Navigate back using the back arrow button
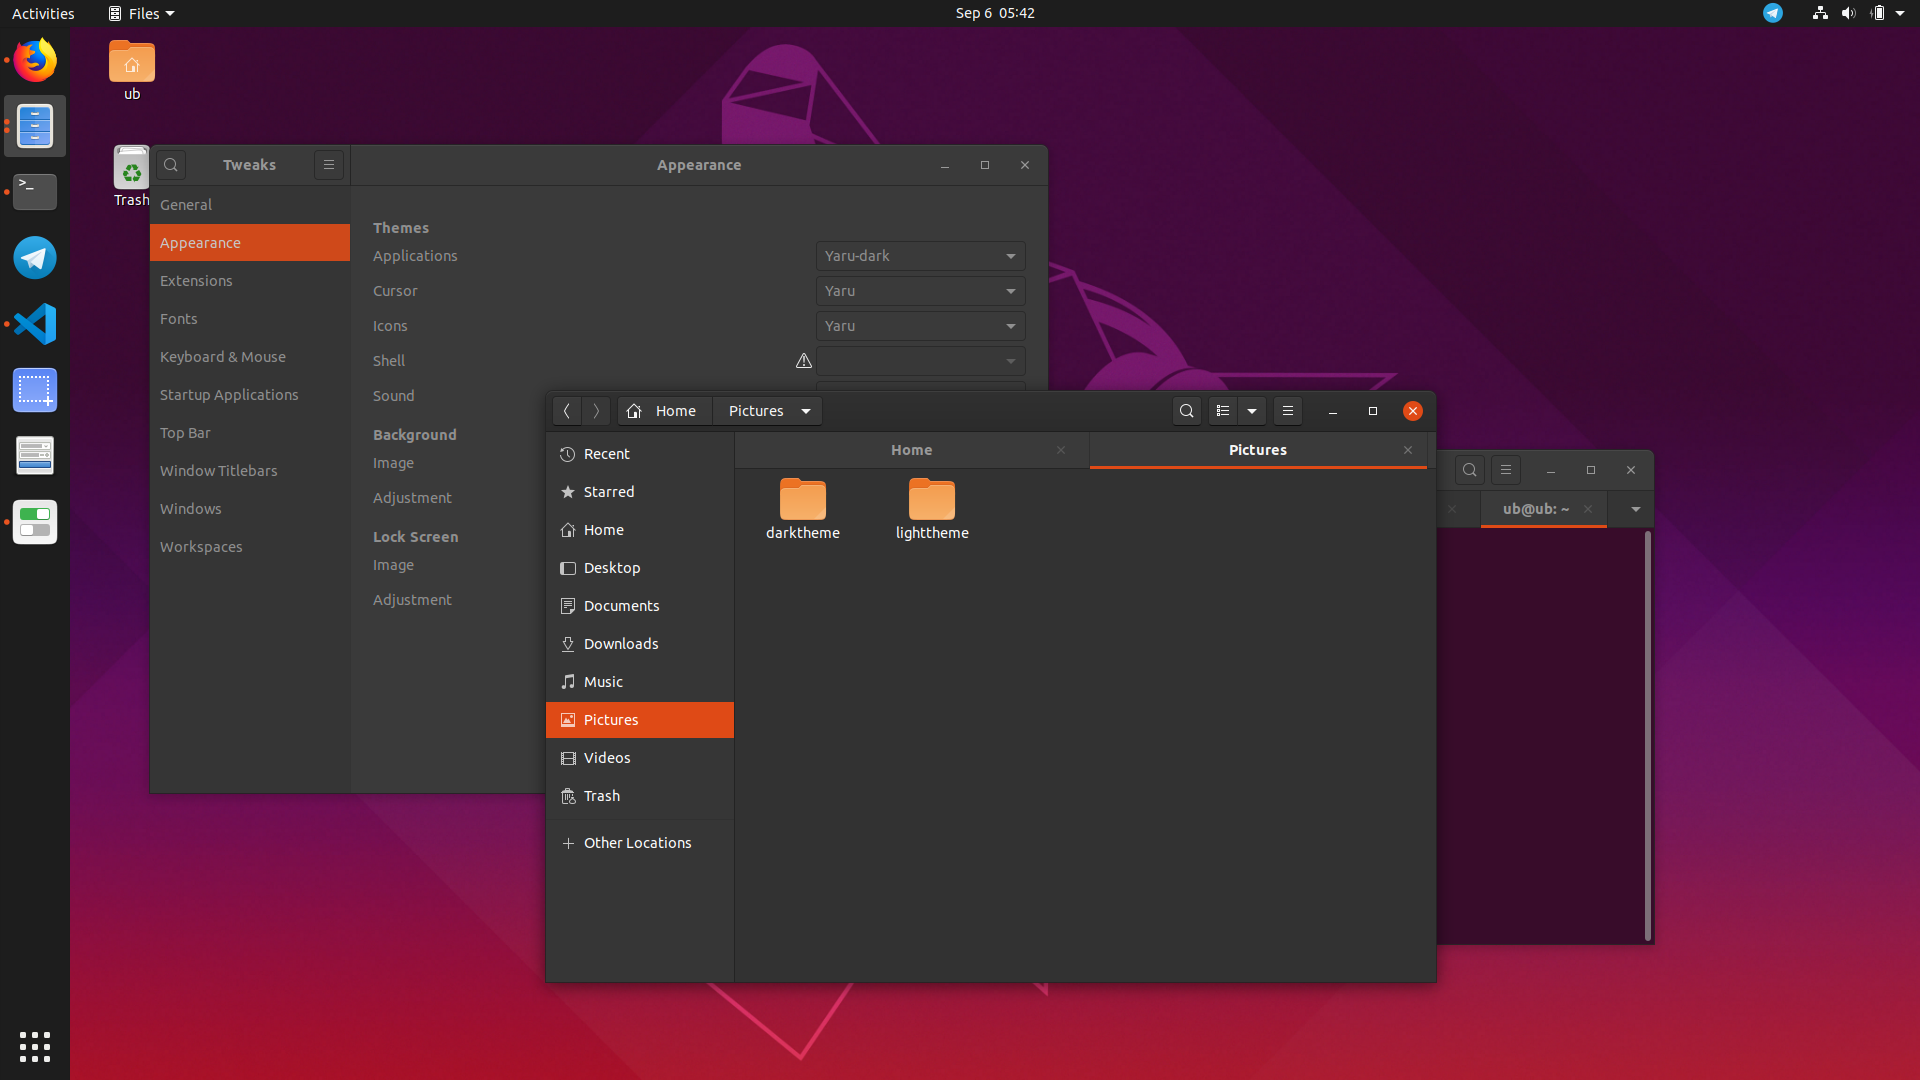 click(x=567, y=410)
